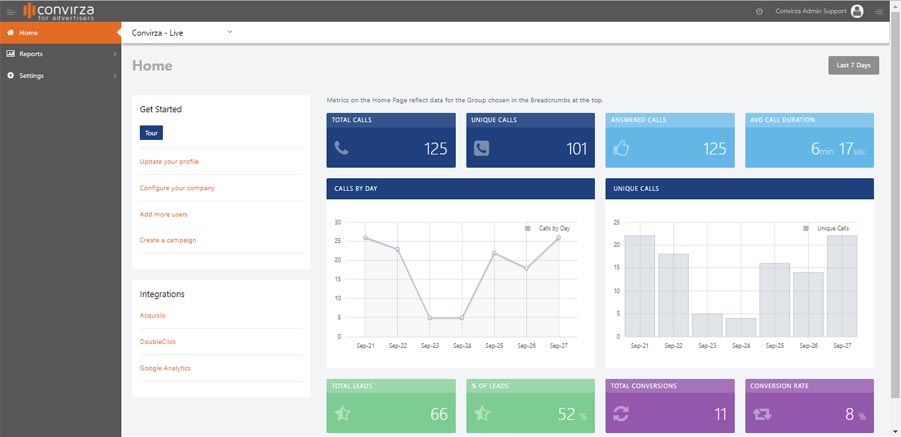Open the user avatar profile icon

pyautogui.click(x=857, y=11)
